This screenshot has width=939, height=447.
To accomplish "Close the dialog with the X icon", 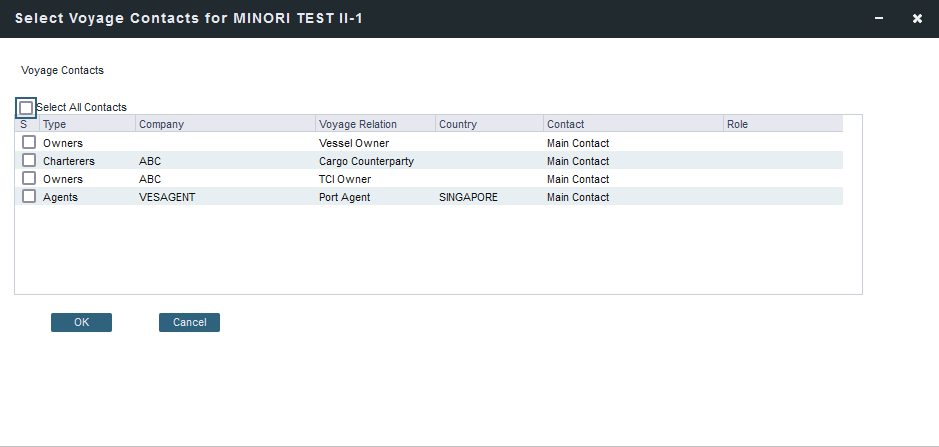I will pyautogui.click(x=917, y=19).
